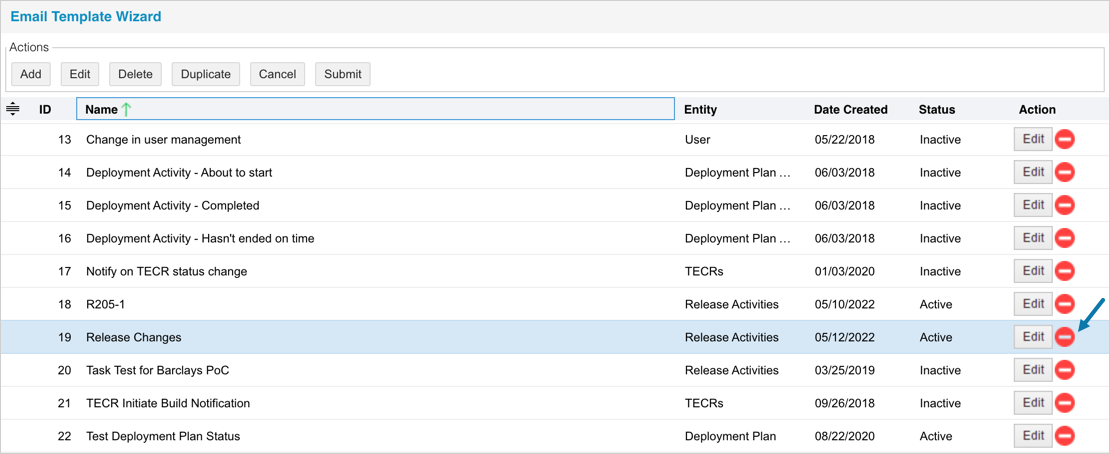This screenshot has height=454, width=1110.
Task: Open the column settings icon beside ID header
Action: coord(13,109)
